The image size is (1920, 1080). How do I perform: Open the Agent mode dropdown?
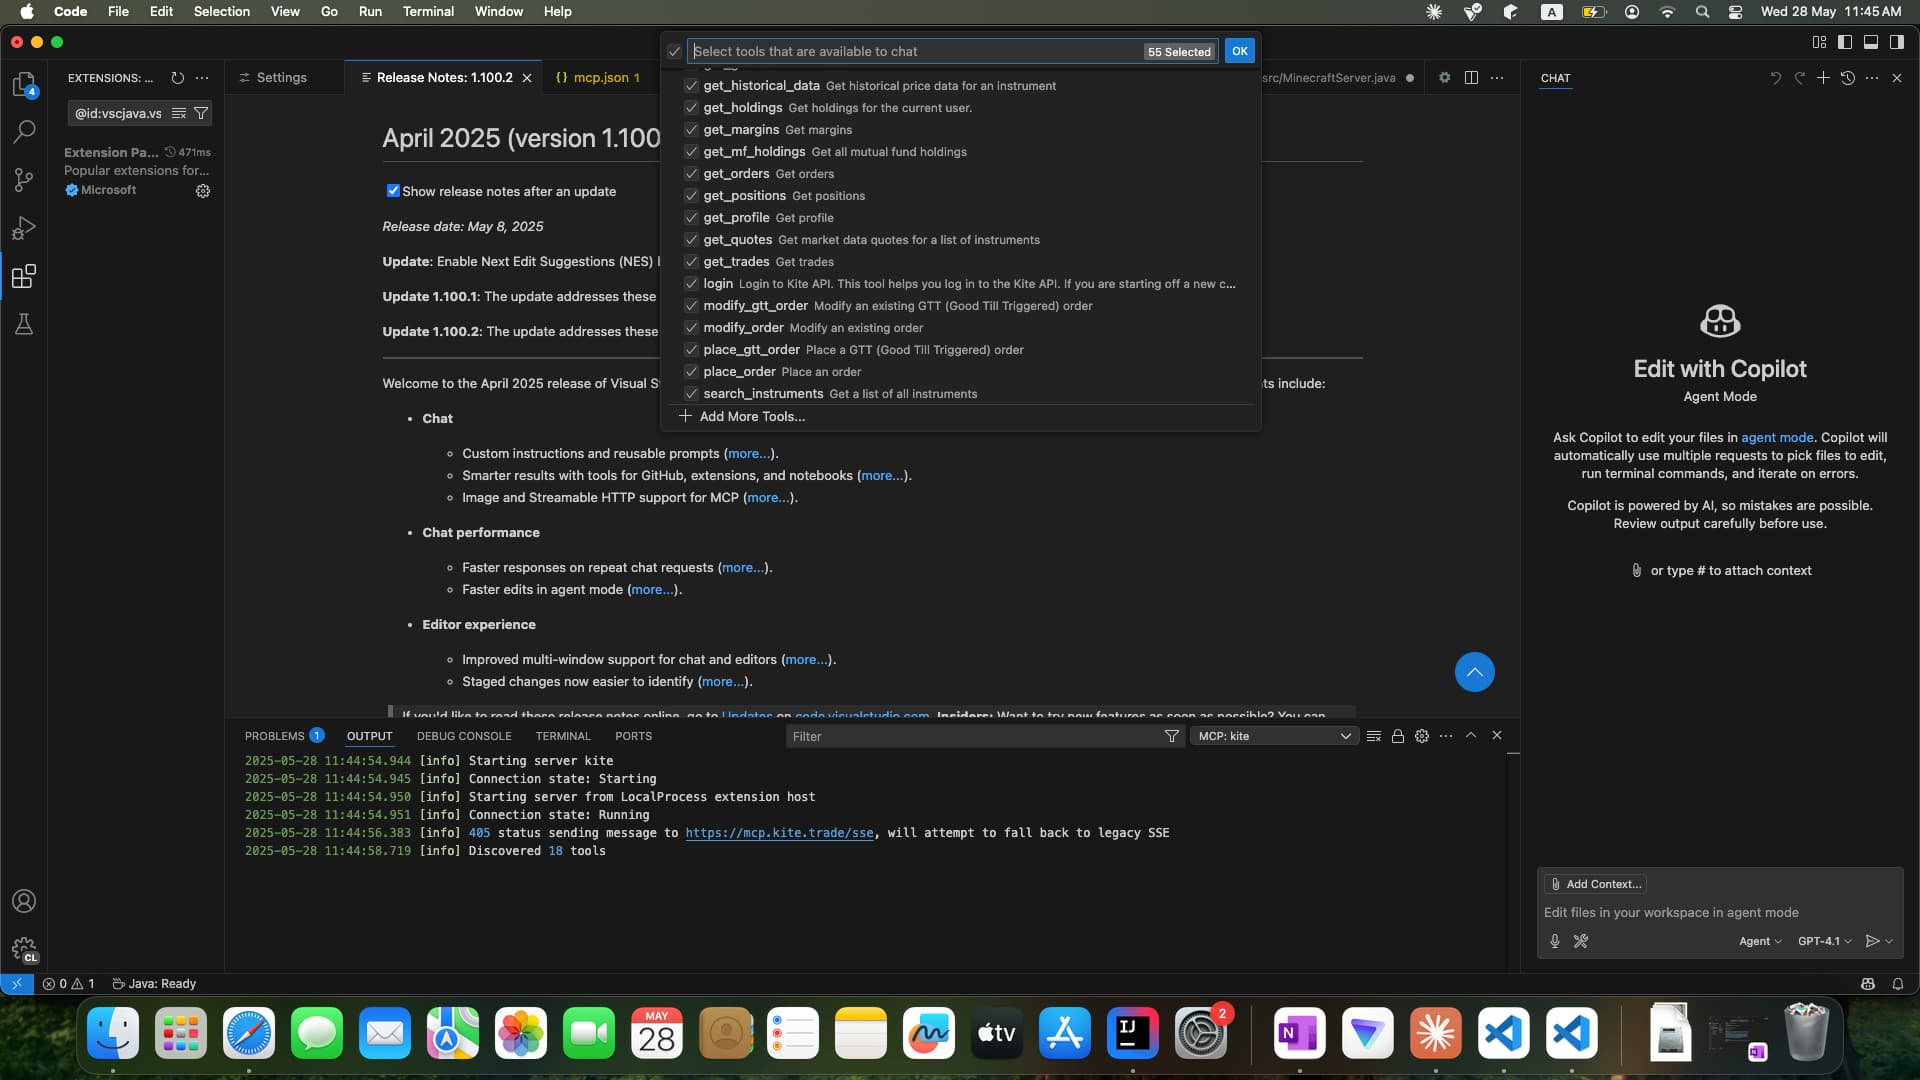tap(1759, 941)
